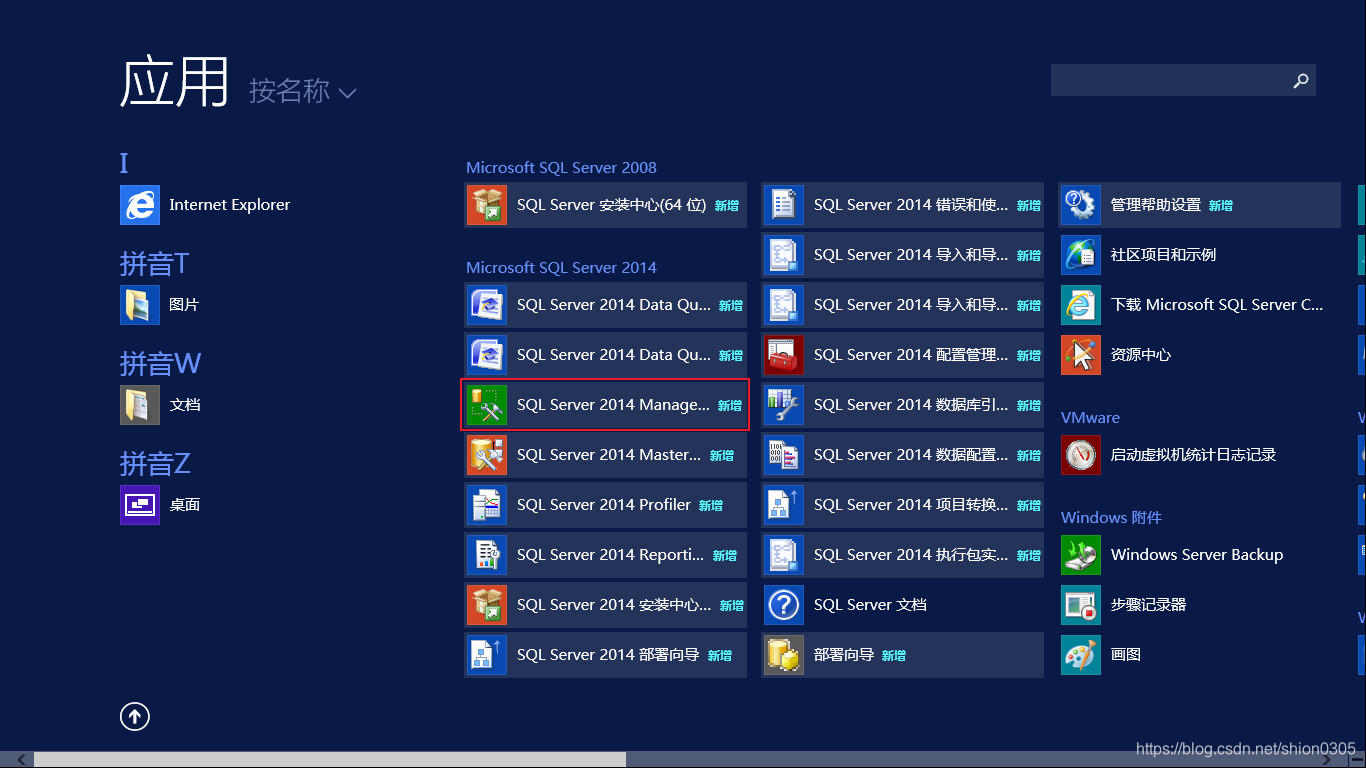Viewport: 1366px width, 768px height.
Task: Open SQL Server 2014 Master Data tile
Action: (x=606, y=455)
